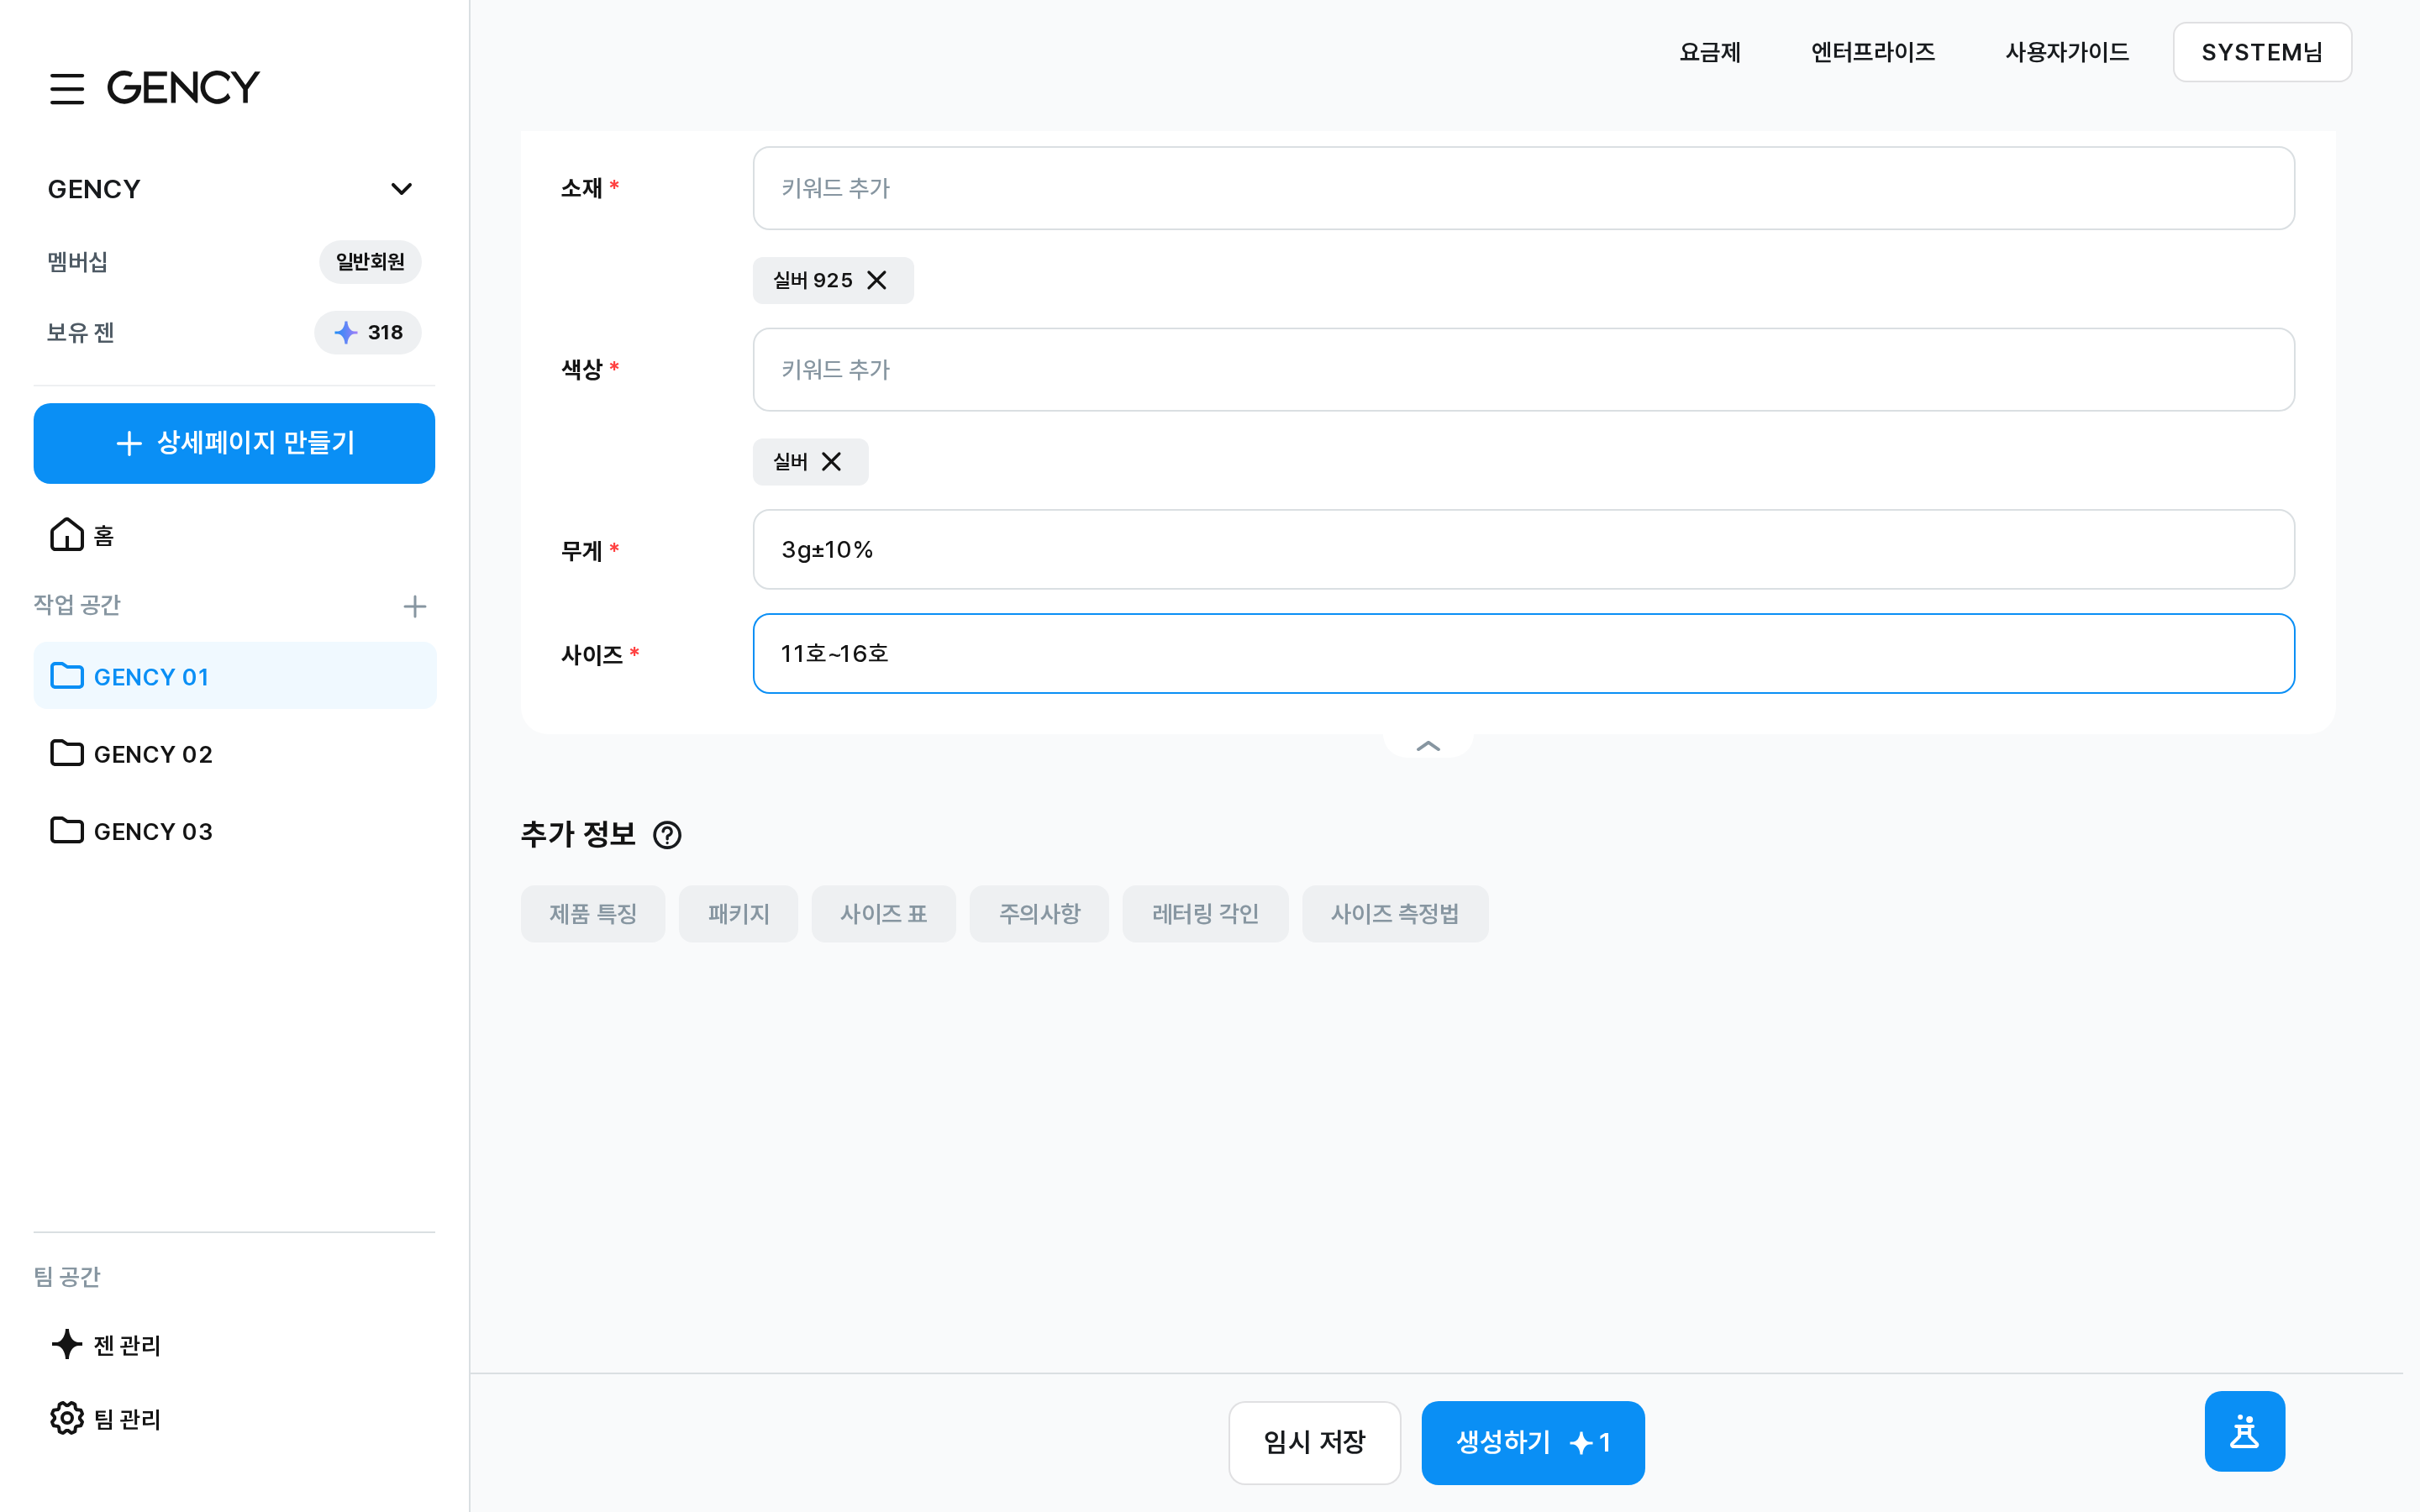Viewport: 2420px width, 1512px height.
Task: Open the 요금제 page
Action: tap(1709, 52)
